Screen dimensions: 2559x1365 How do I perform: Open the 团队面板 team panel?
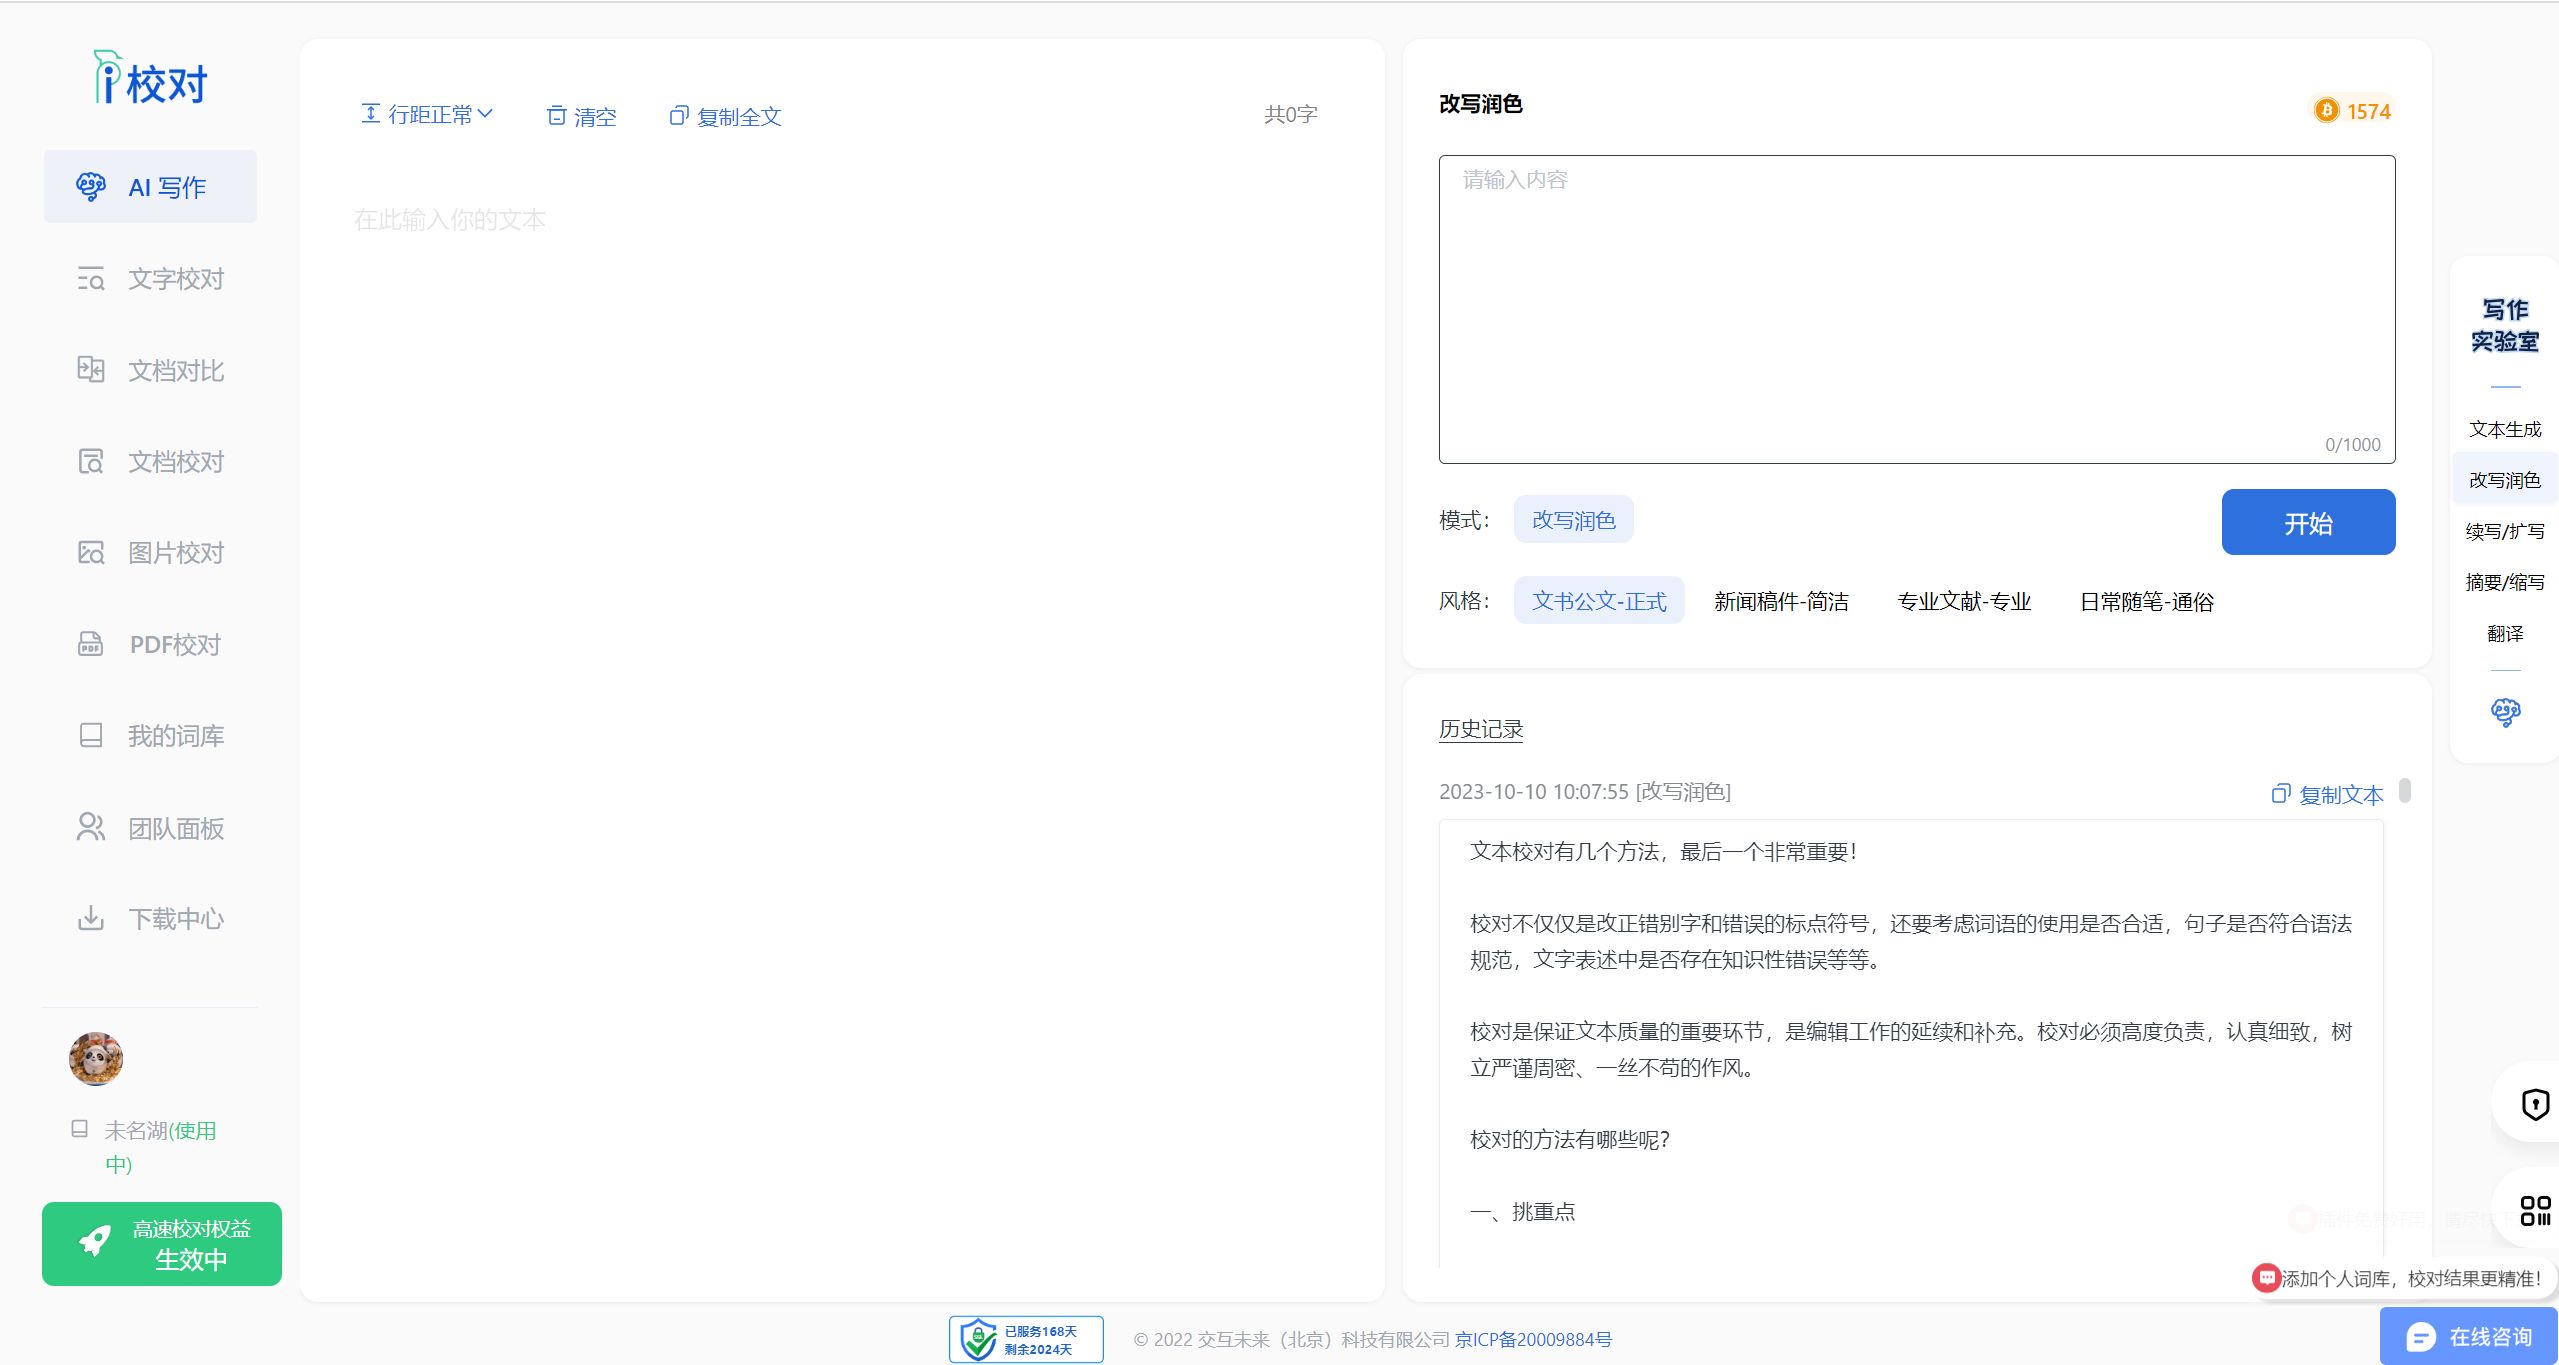(150, 827)
